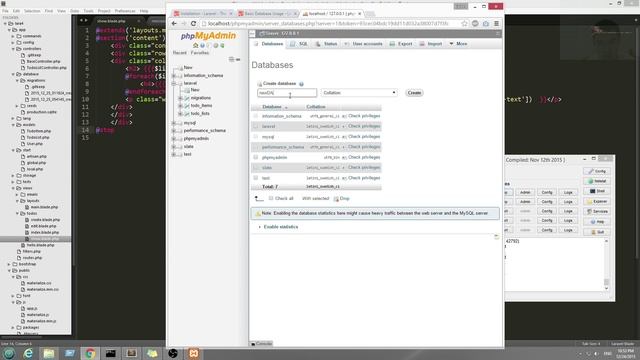The height and width of the screenshot is (360, 640).
Task: Click the database name input field
Action: click(x=287, y=93)
